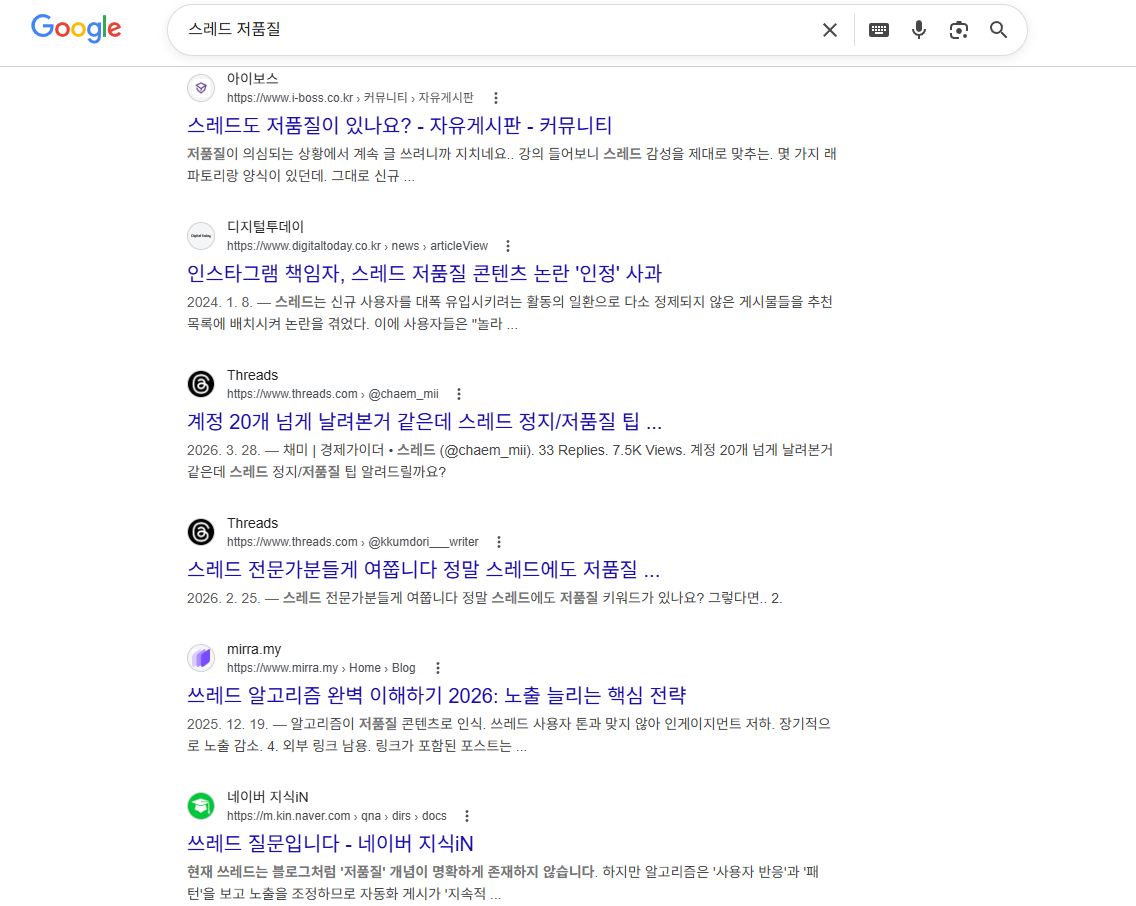Click the m.kin.naver.com qna URL
The image size is (1136, 906).
(x=336, y=816)
